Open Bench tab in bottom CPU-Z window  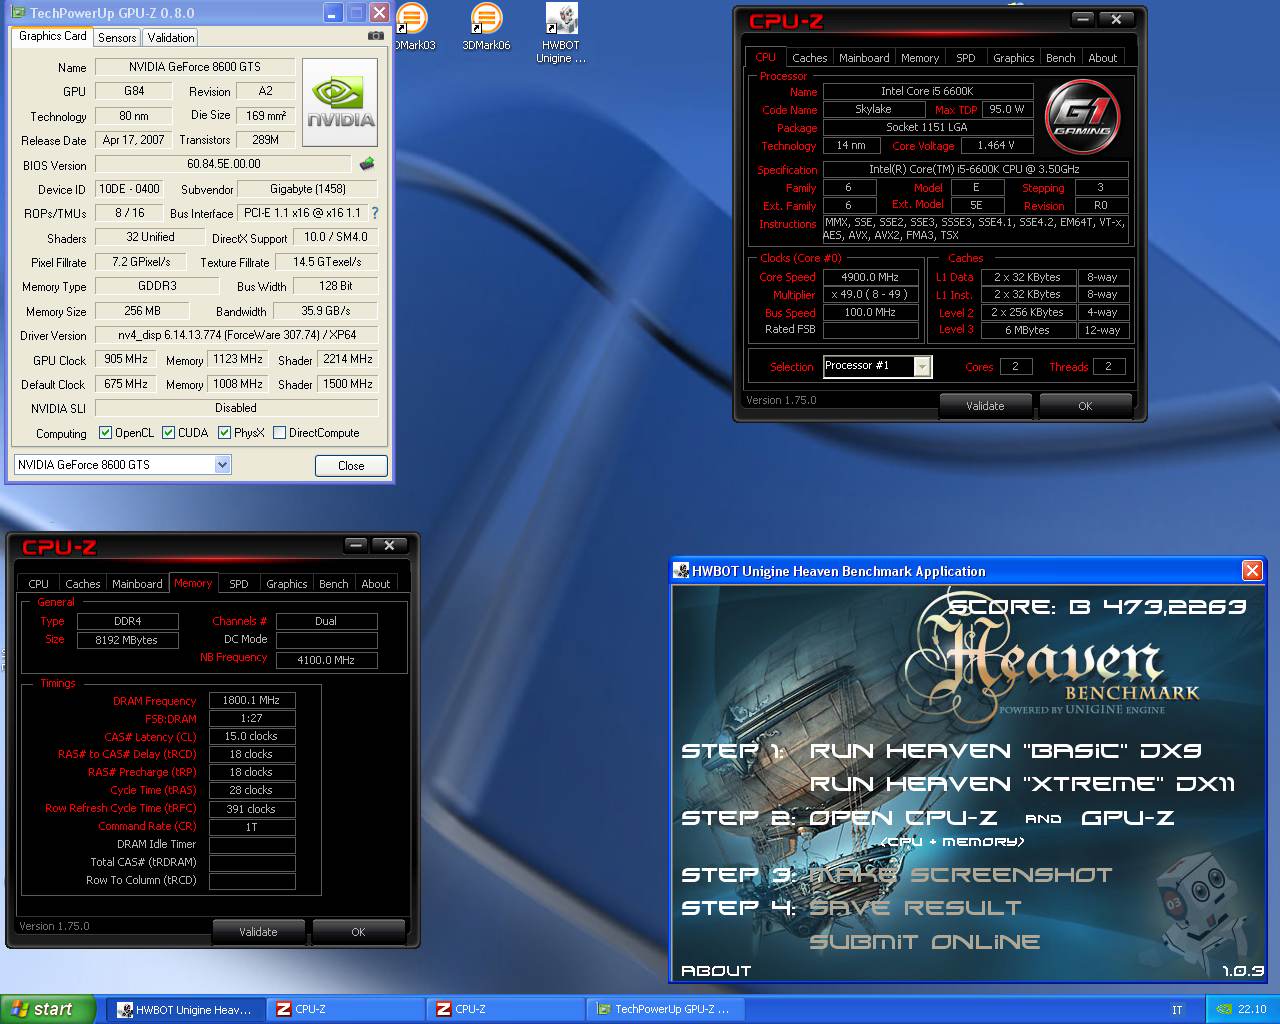(x=333, y=584)
